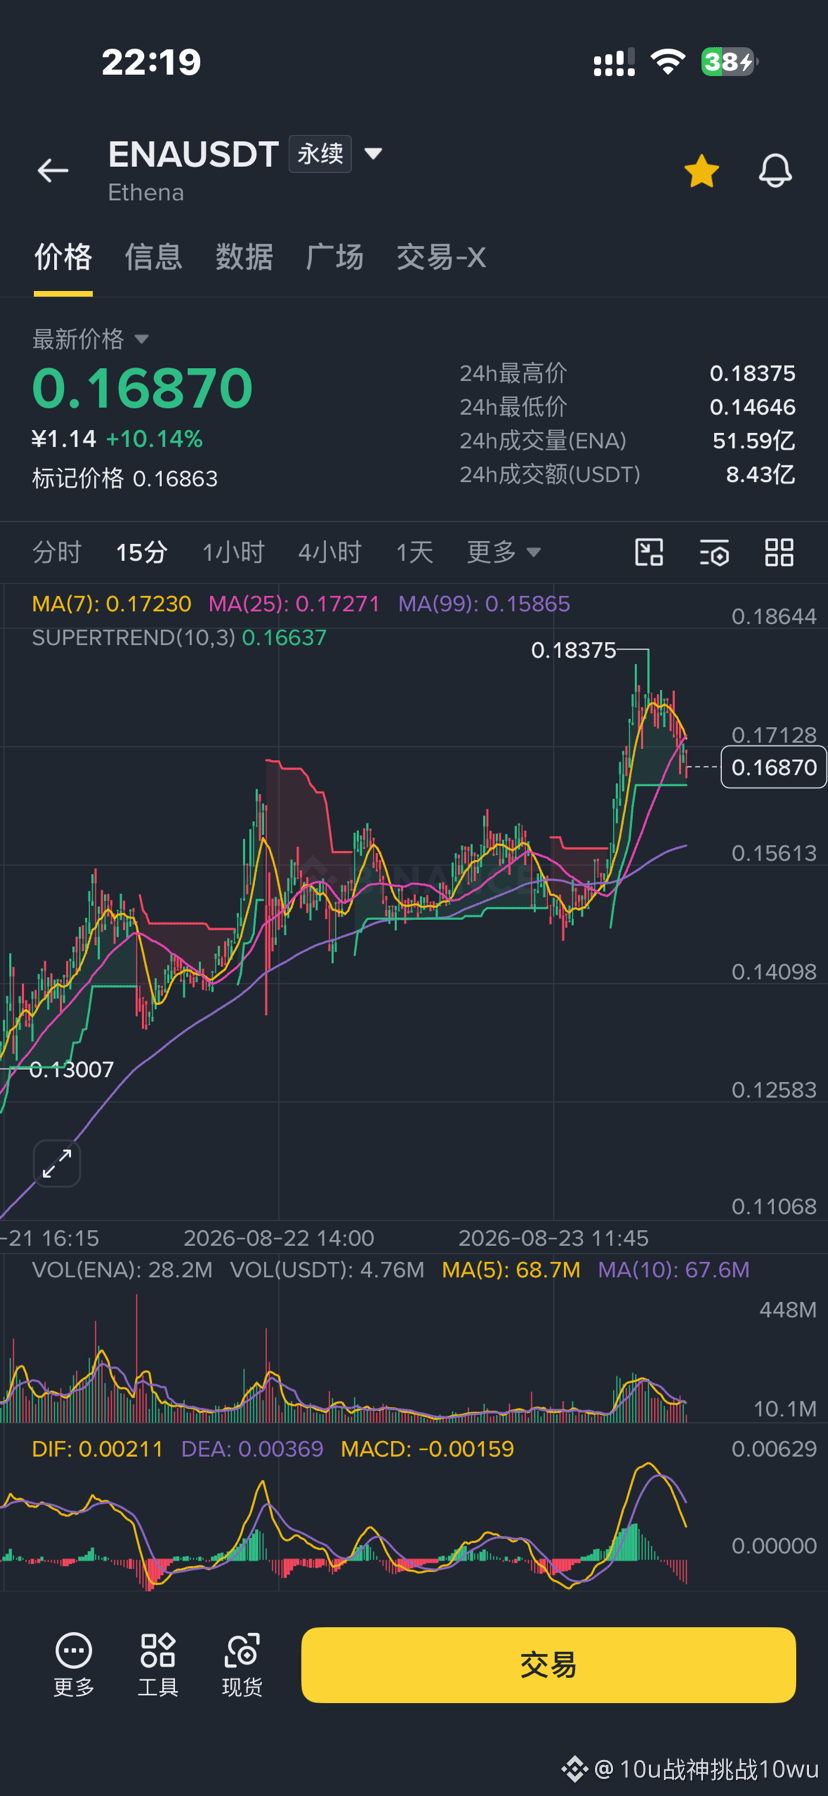
Task: Switch to the 价格 tab
Action: click(63, 257)
